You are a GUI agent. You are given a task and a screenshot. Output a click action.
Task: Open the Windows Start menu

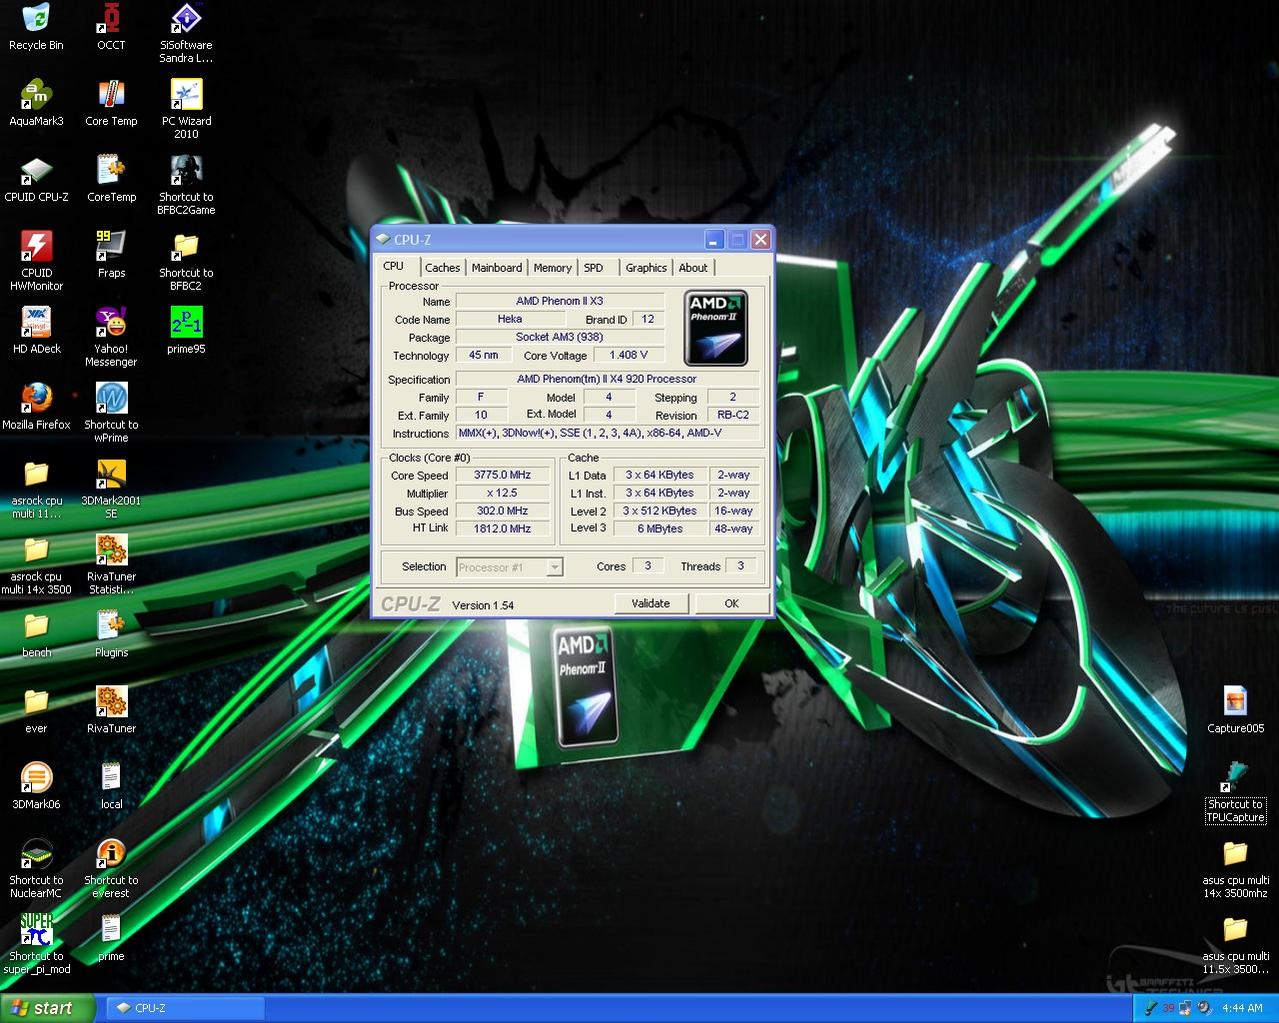[x=48, y=1008]
